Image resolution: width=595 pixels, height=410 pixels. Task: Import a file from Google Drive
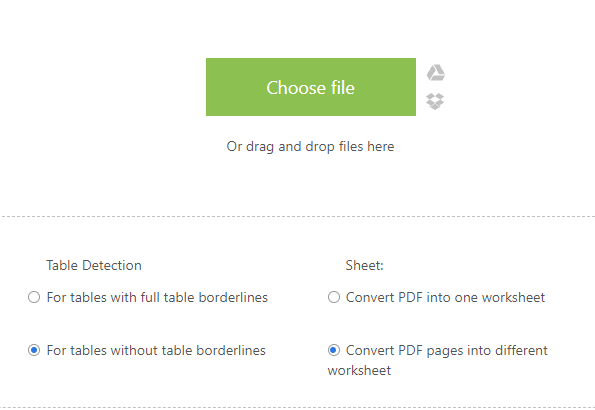click(436, 73)
